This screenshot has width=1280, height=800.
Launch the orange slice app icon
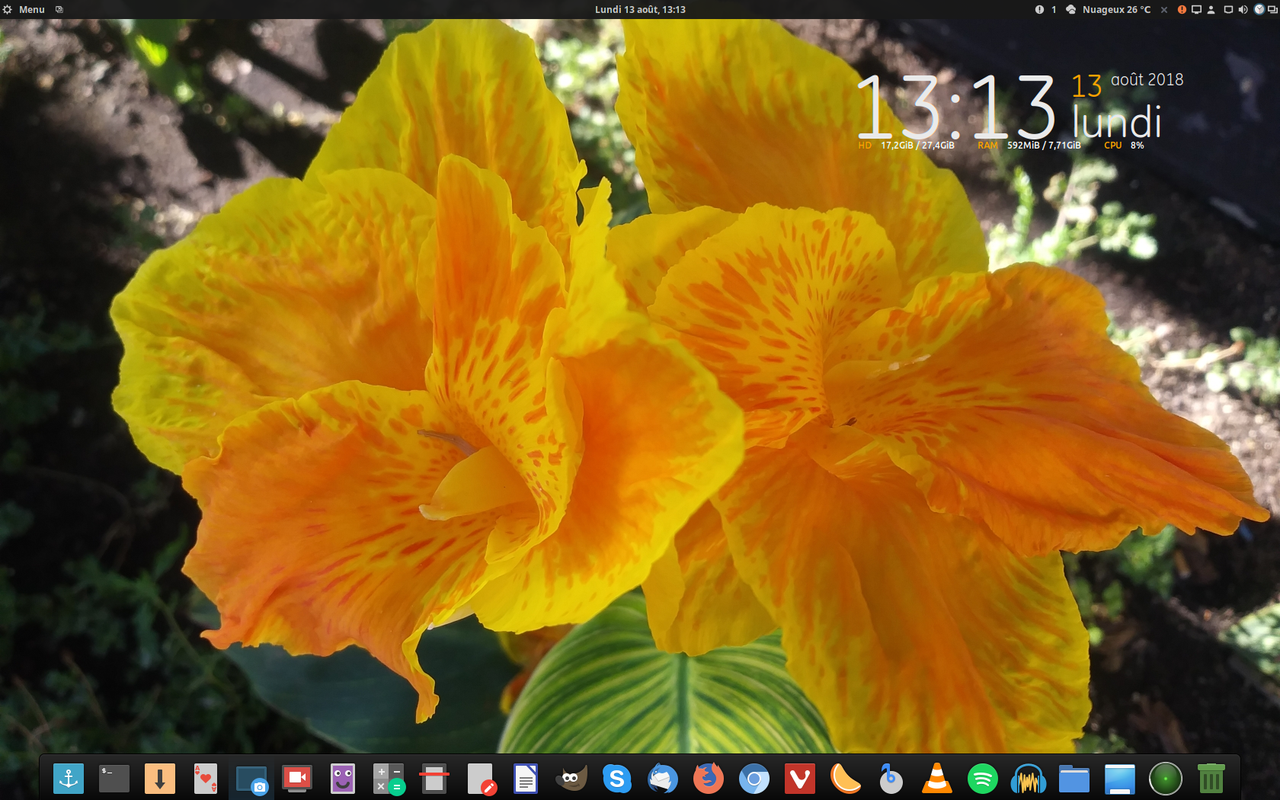point(845,778)
